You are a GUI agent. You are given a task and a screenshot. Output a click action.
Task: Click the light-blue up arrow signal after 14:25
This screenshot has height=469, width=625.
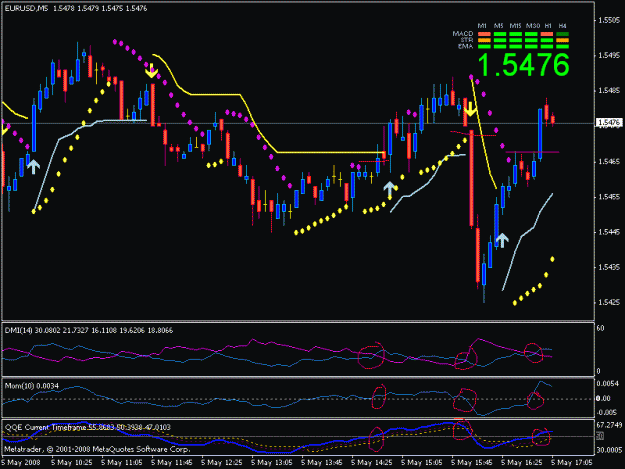point(389,189)
